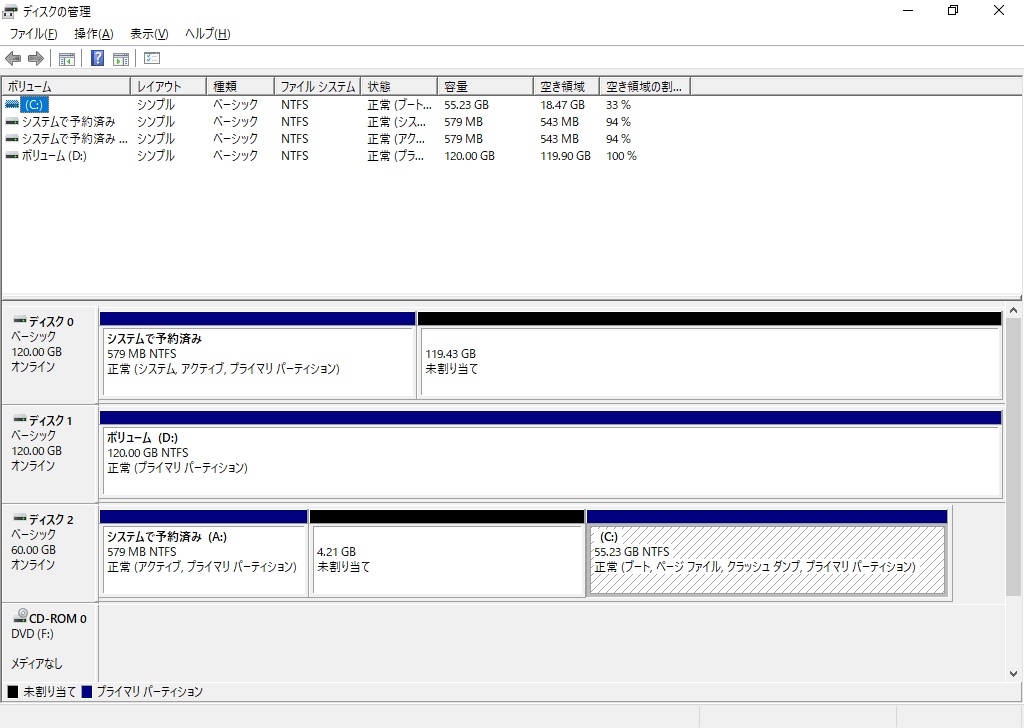This screenshot has width=1024, height=728.
Task: Sort by the レイアウト column header
Action: click(x=168, y=86)
